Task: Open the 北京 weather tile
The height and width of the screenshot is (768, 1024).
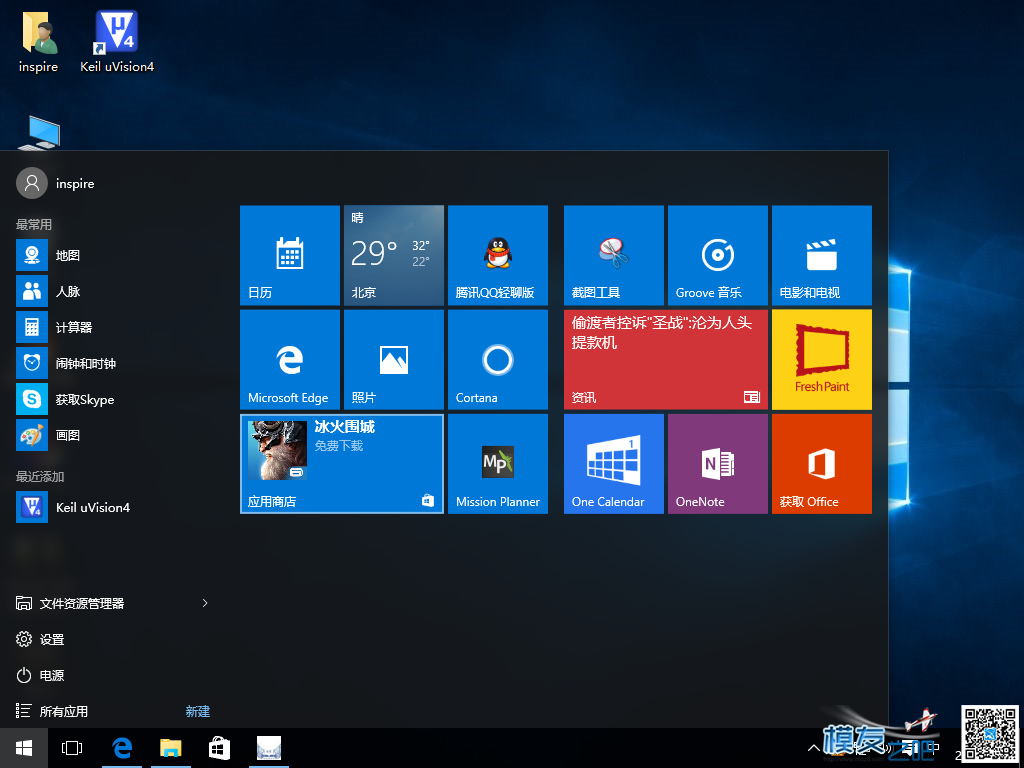Action: tap(394, 255)
